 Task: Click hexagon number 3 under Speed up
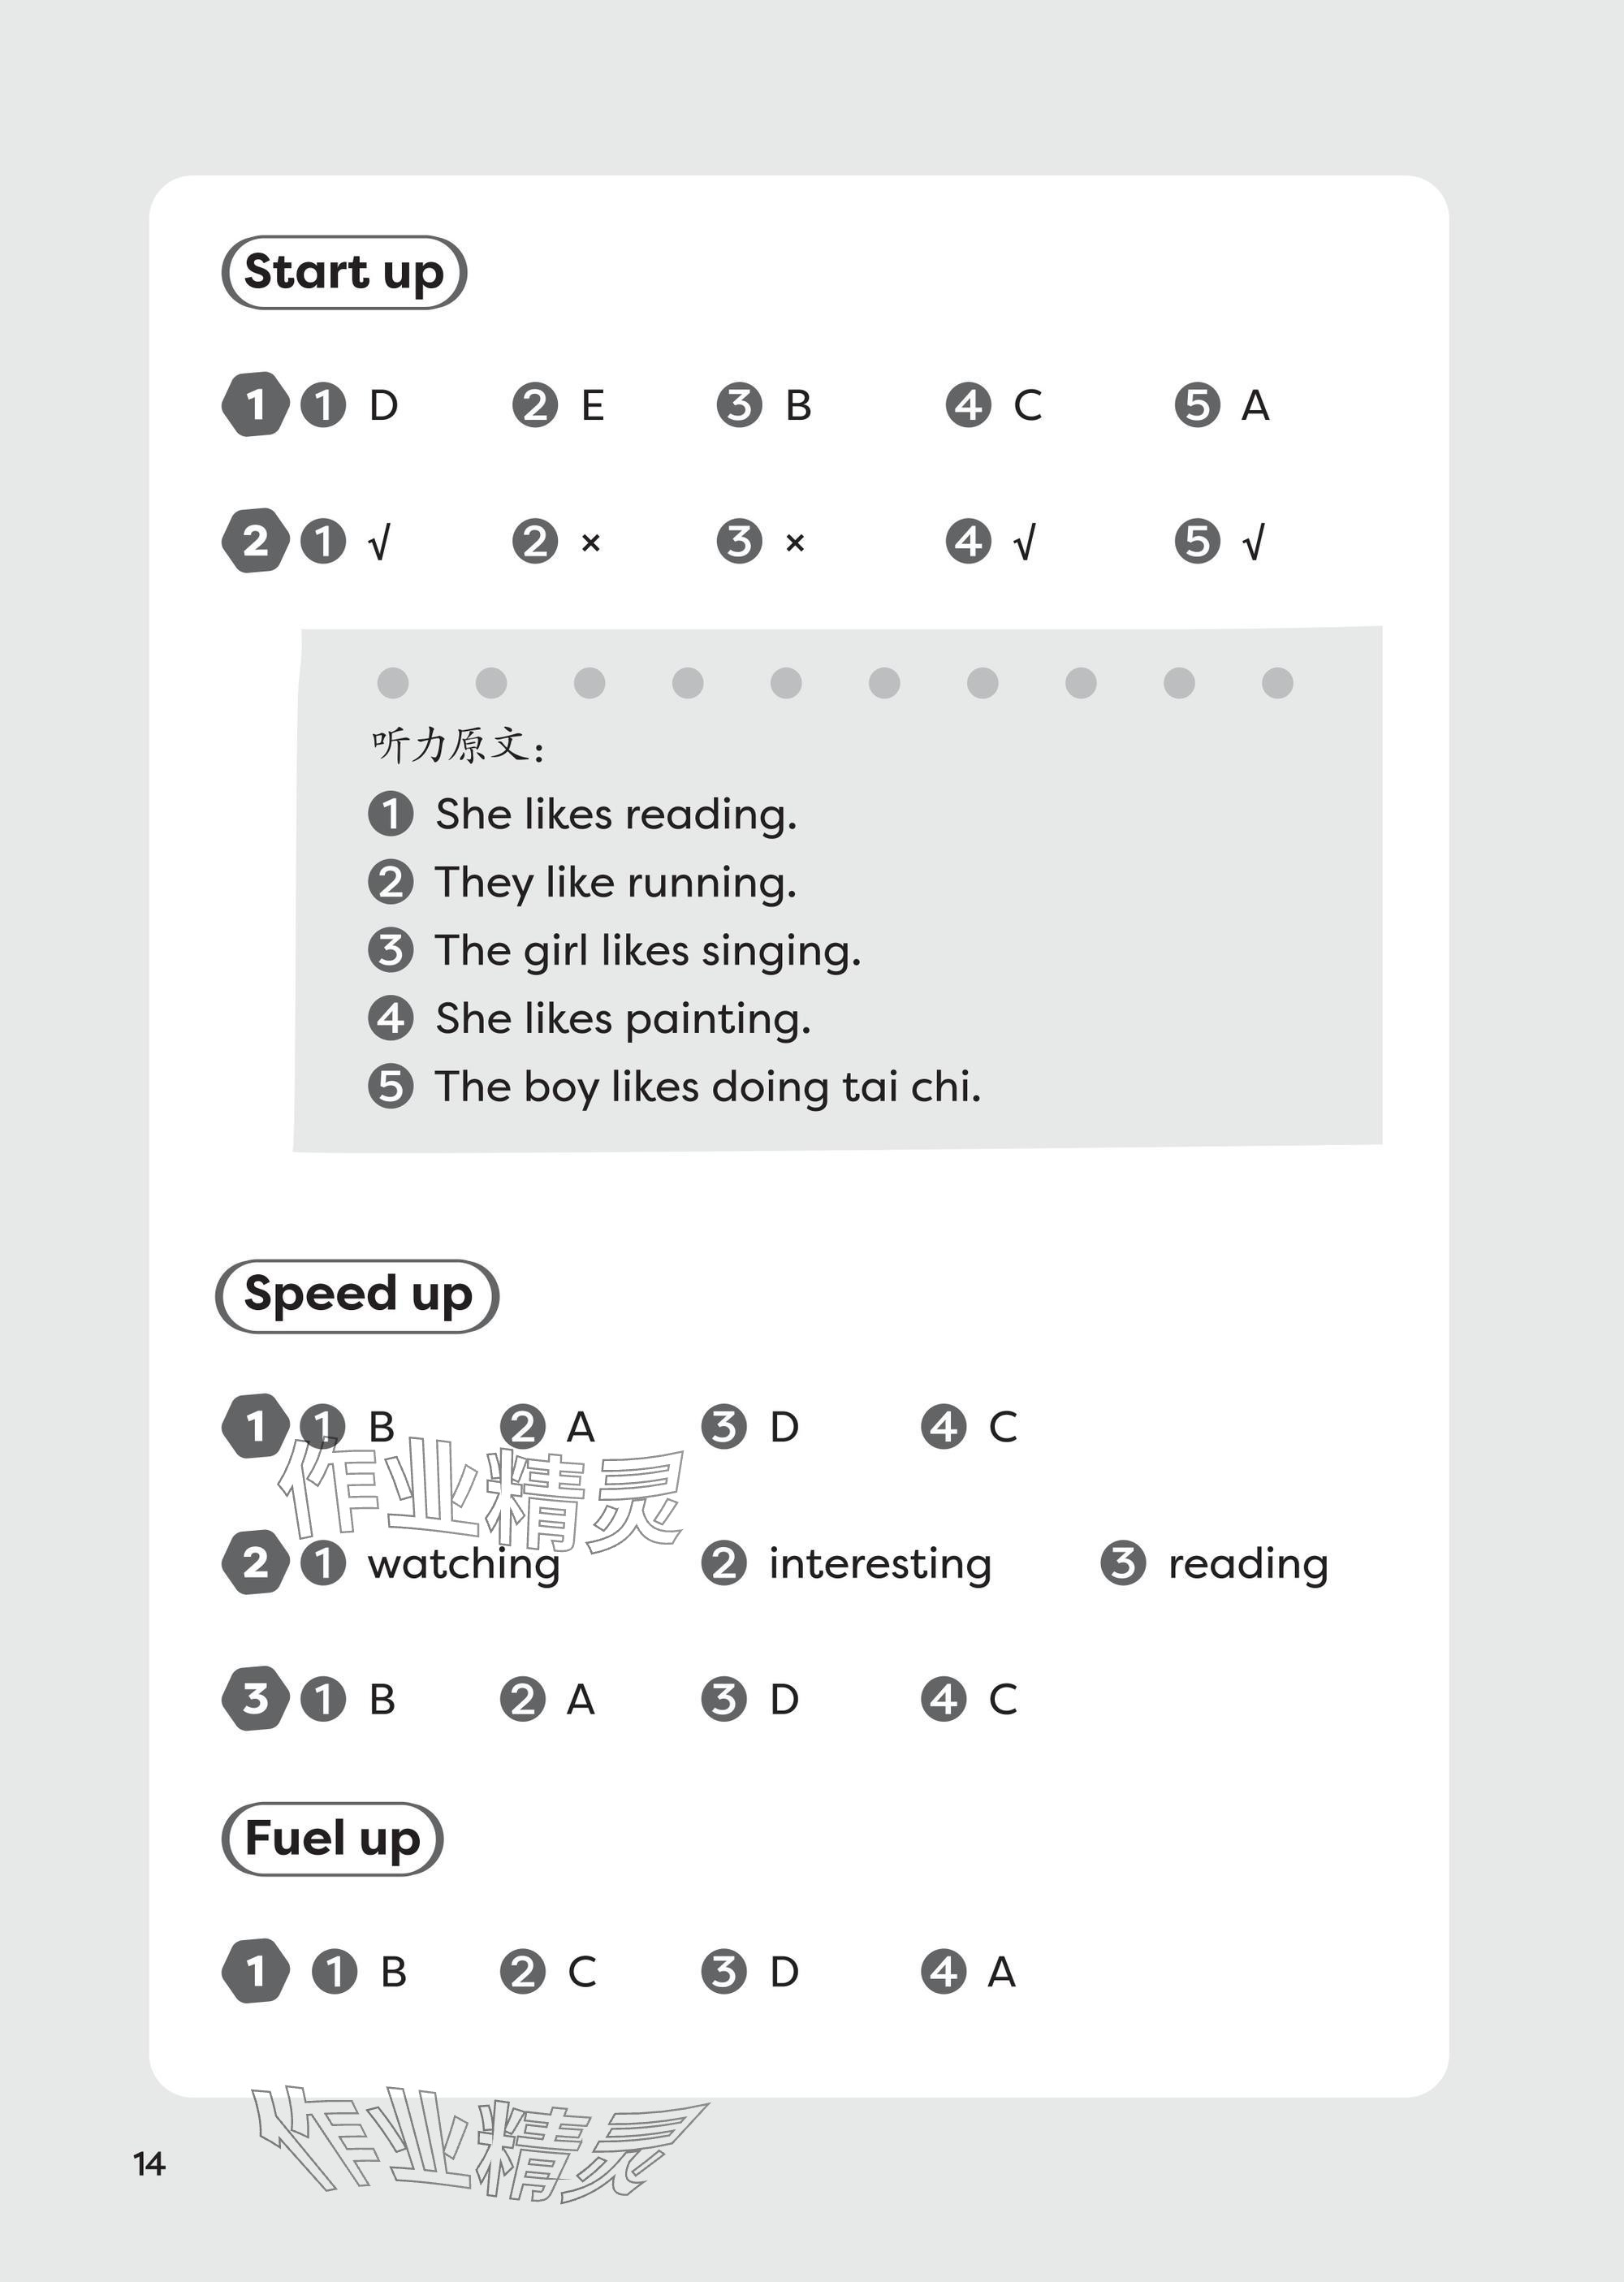tap(255, 1698)
